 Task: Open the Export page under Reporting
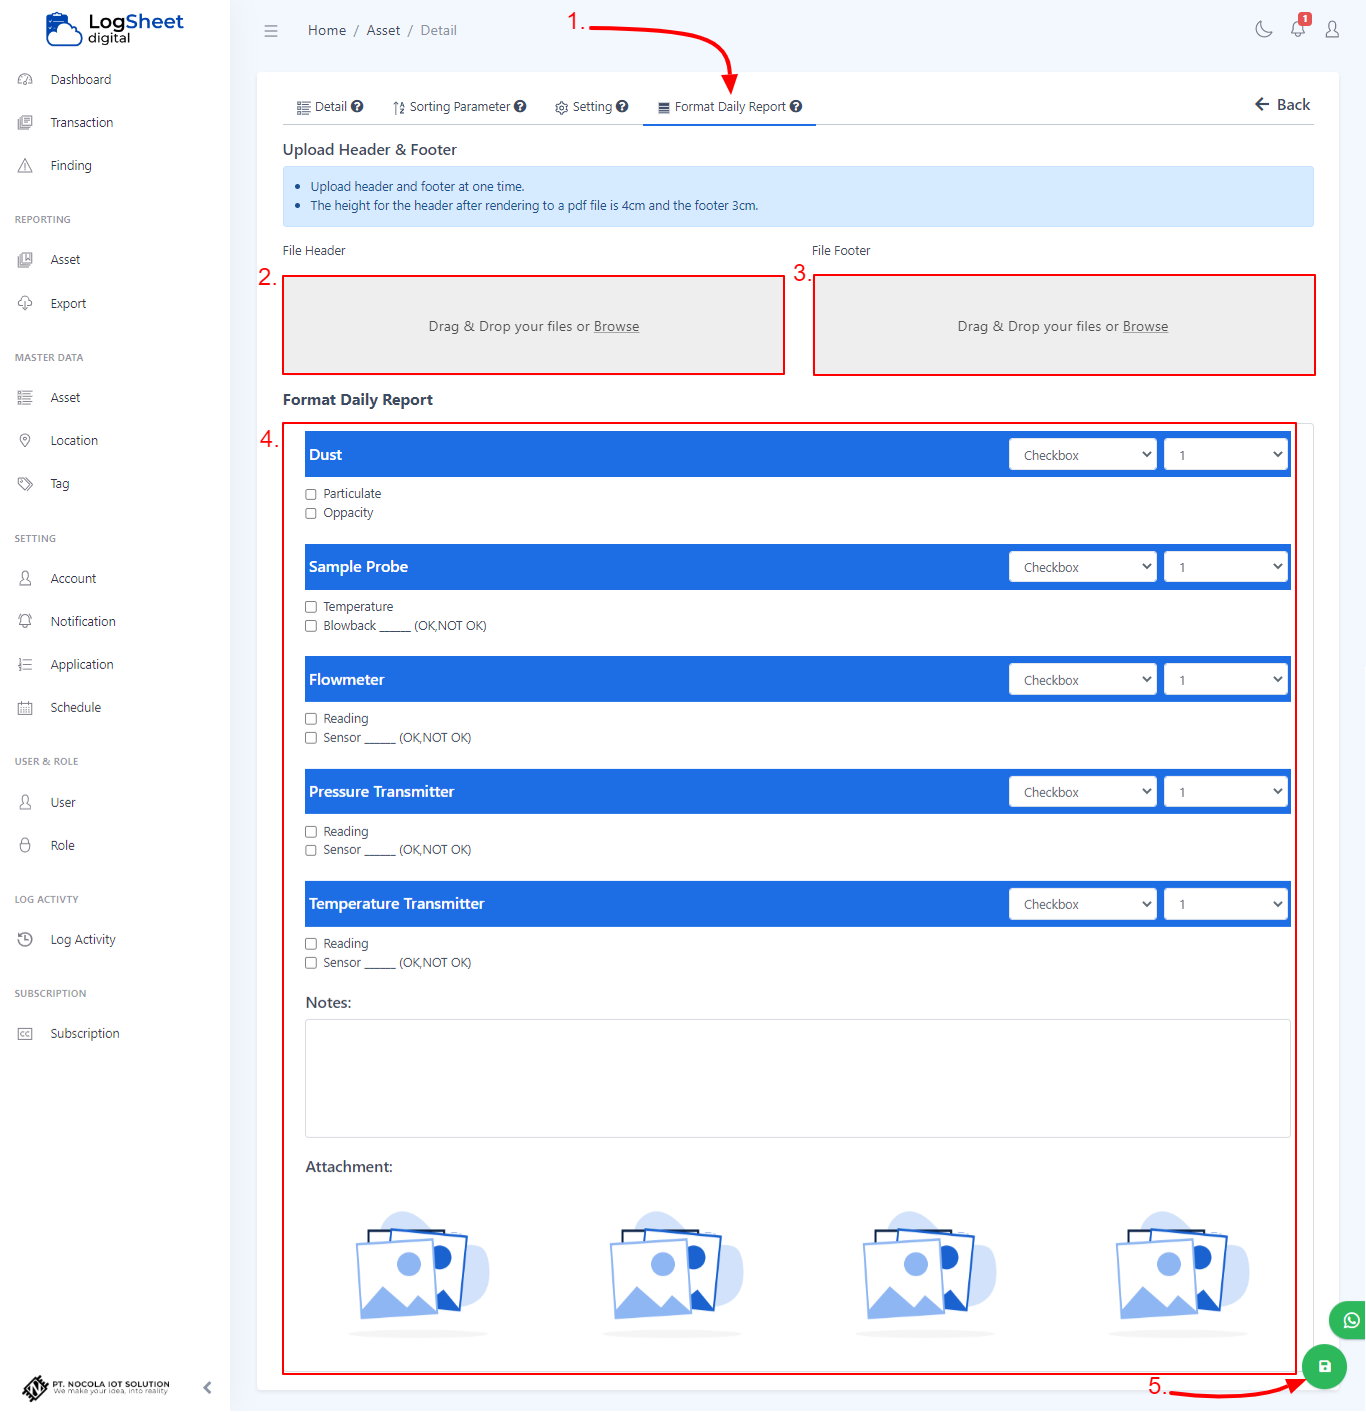point(67,303)
